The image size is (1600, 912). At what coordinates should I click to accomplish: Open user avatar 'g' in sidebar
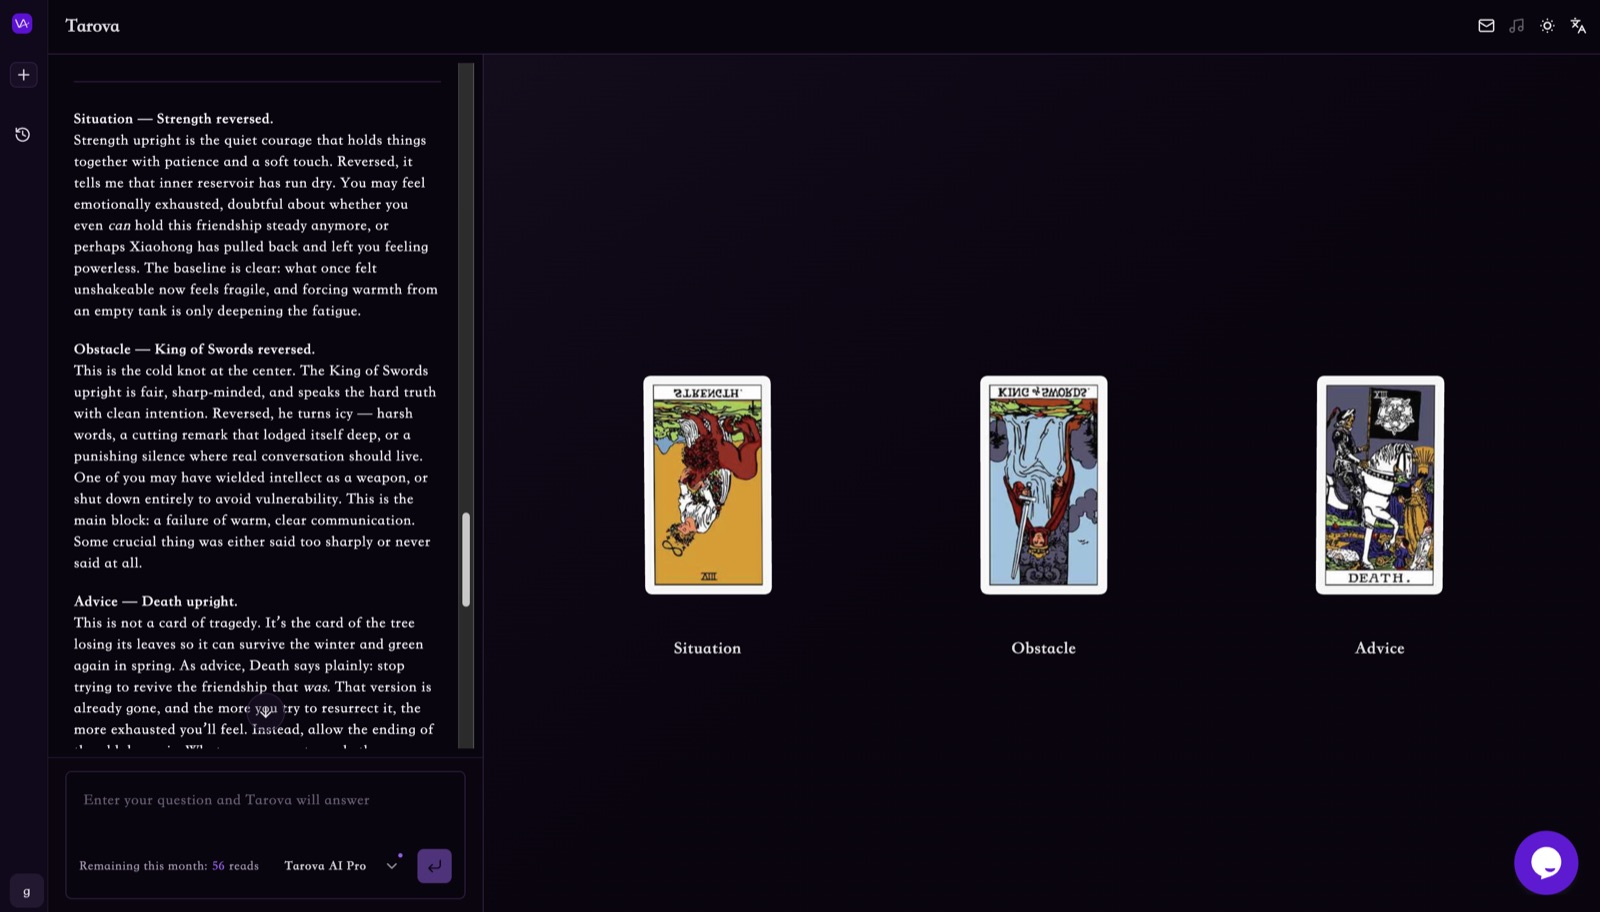pyautogui.click(x=26, y=890)
